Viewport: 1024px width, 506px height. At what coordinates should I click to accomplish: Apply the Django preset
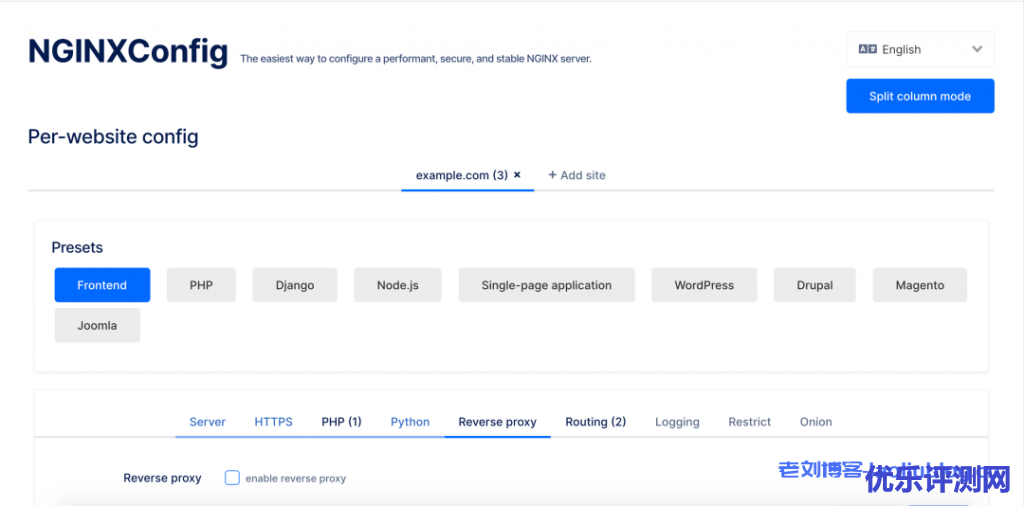295,285
